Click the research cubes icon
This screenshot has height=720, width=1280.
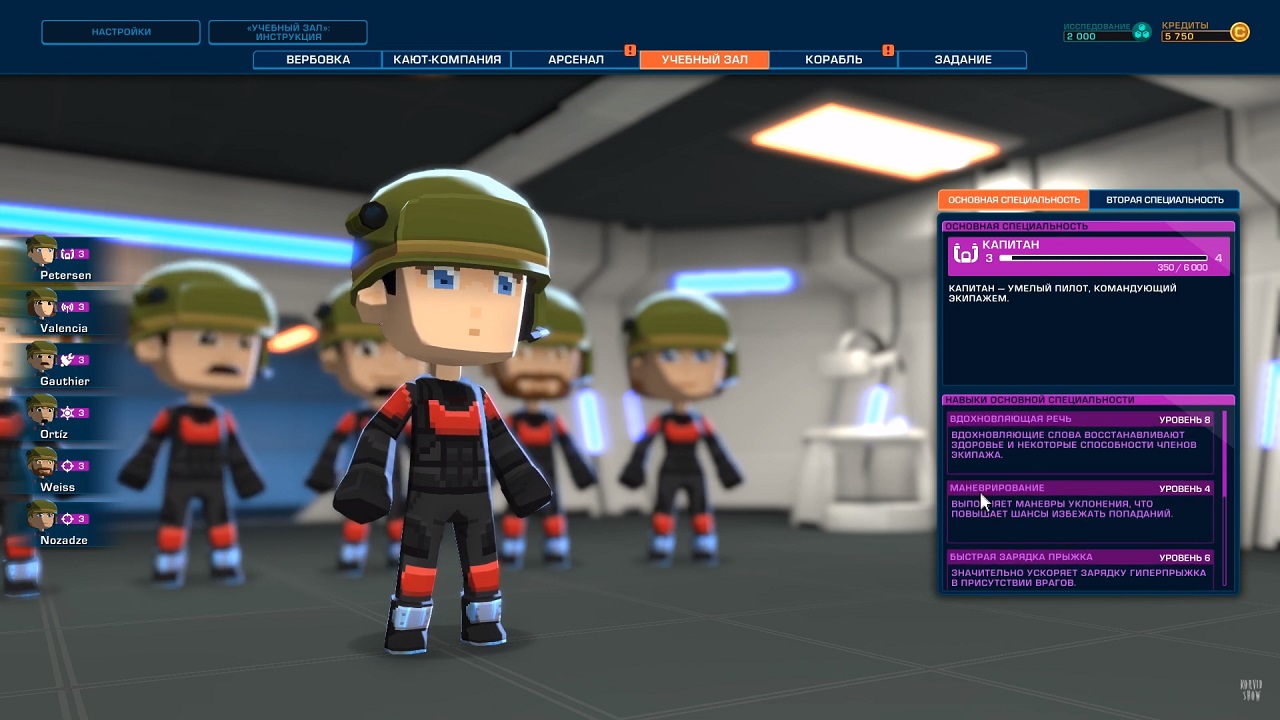(1141, 32)
